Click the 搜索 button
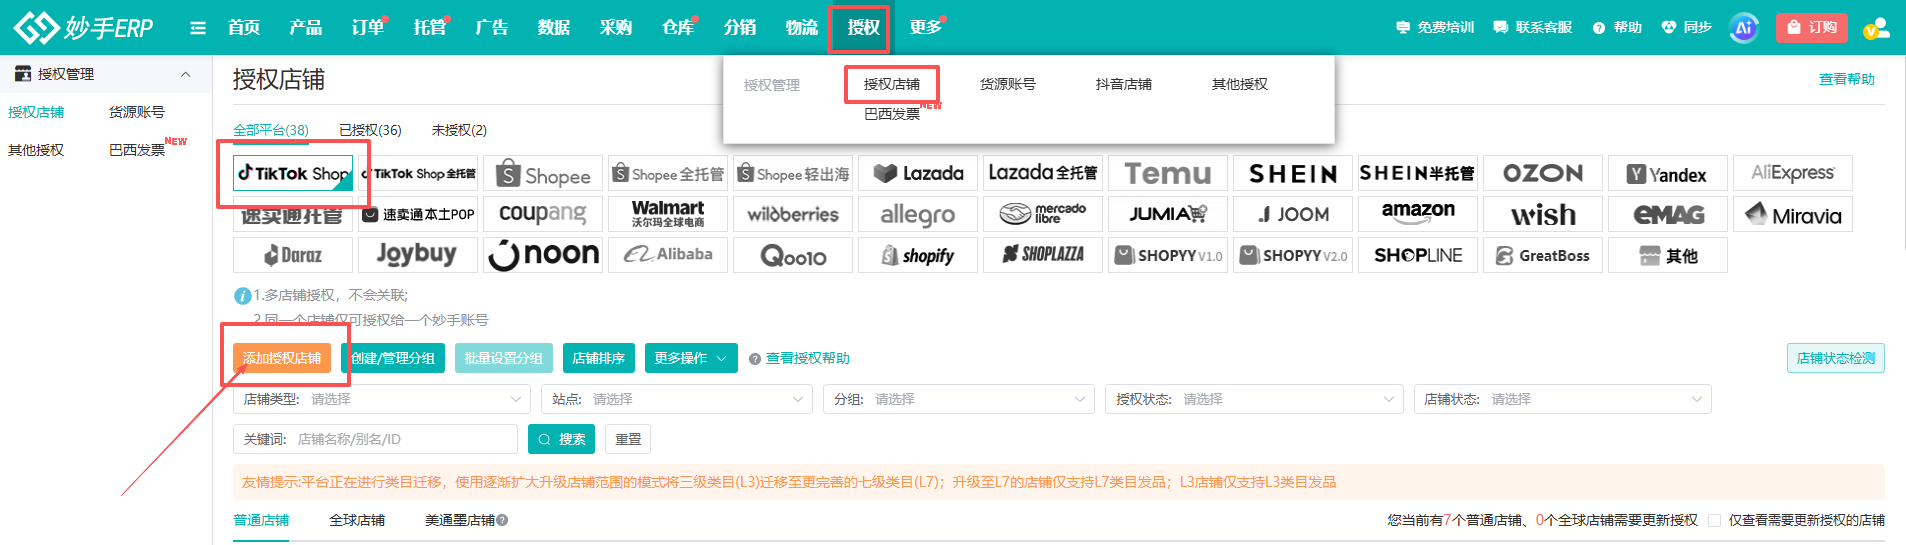The image size is (1906, 545). click(562, 439)
